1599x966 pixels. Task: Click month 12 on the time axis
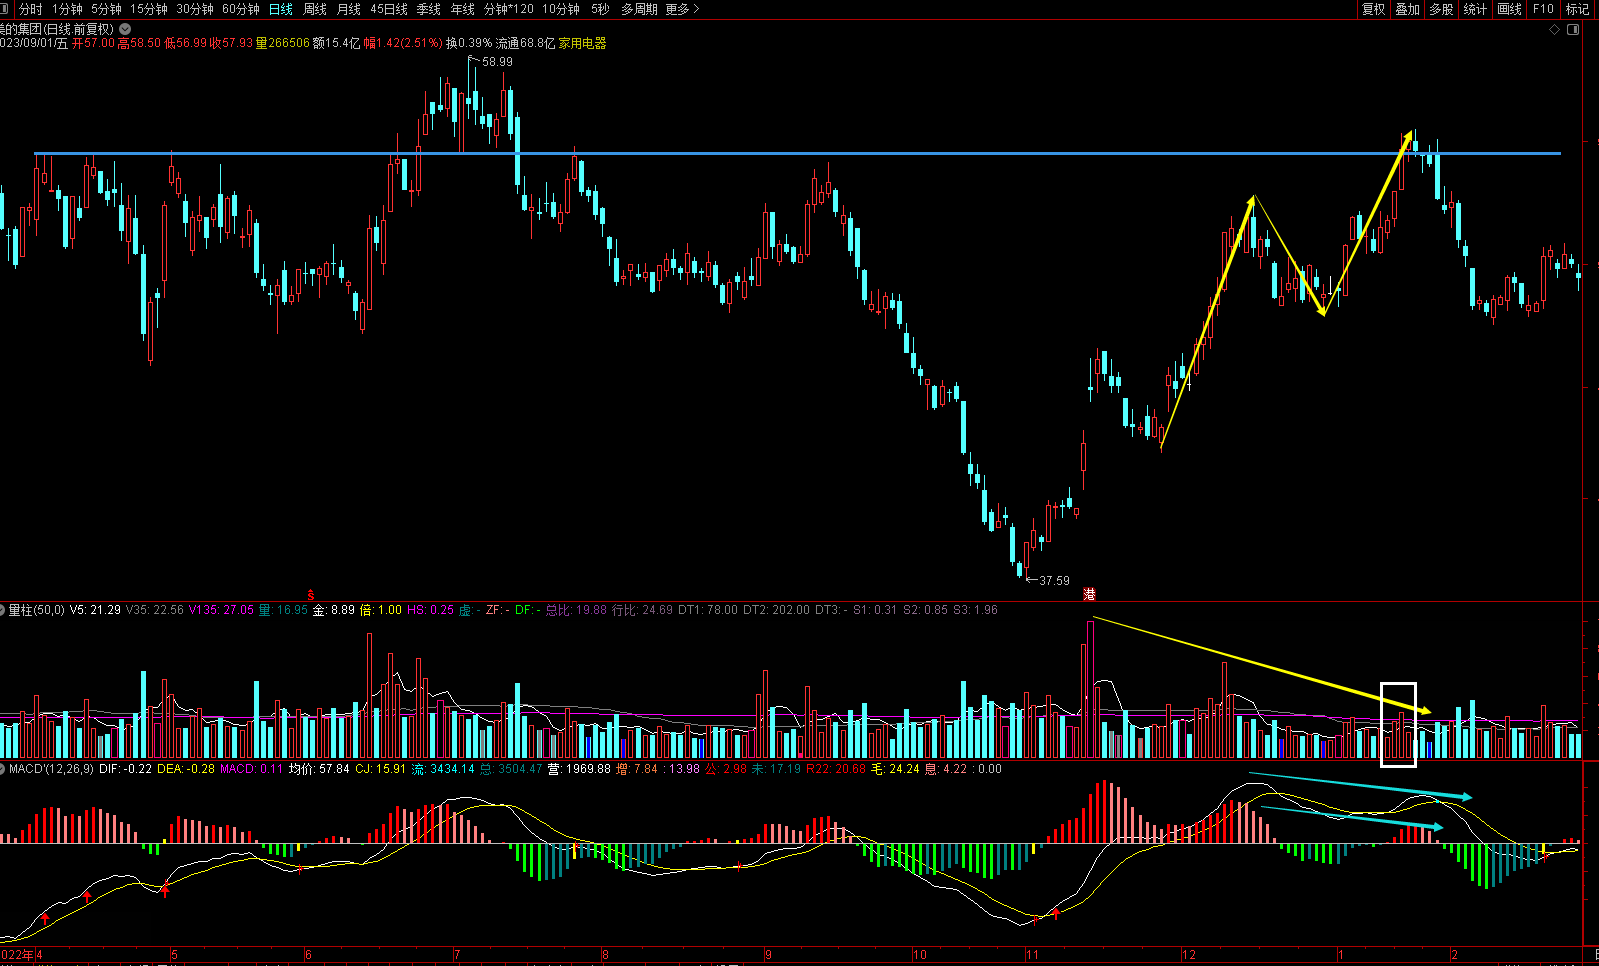(1188, 955)
